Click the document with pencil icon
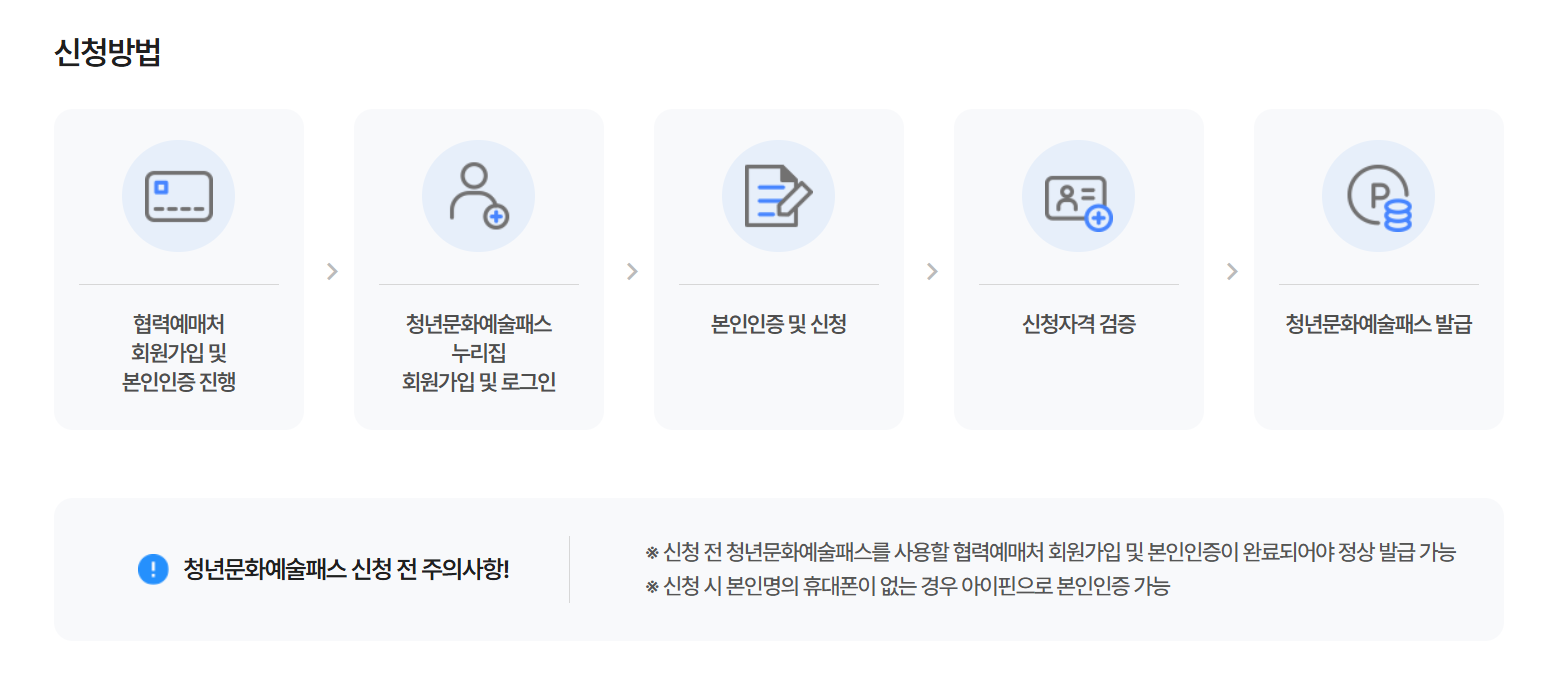The width and height of the screenshot is (1549, 679). tap(779, 196)
